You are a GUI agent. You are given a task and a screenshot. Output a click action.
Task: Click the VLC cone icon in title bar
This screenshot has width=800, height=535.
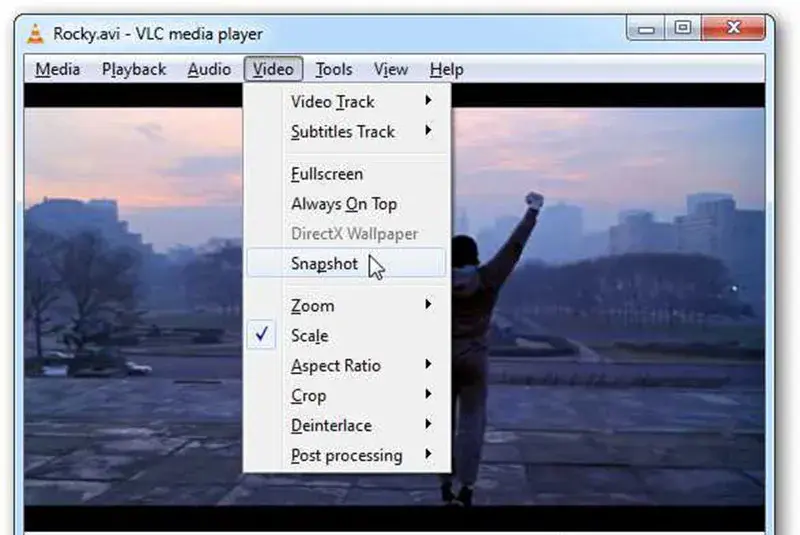pyautogui.click(x=35, y=34)
